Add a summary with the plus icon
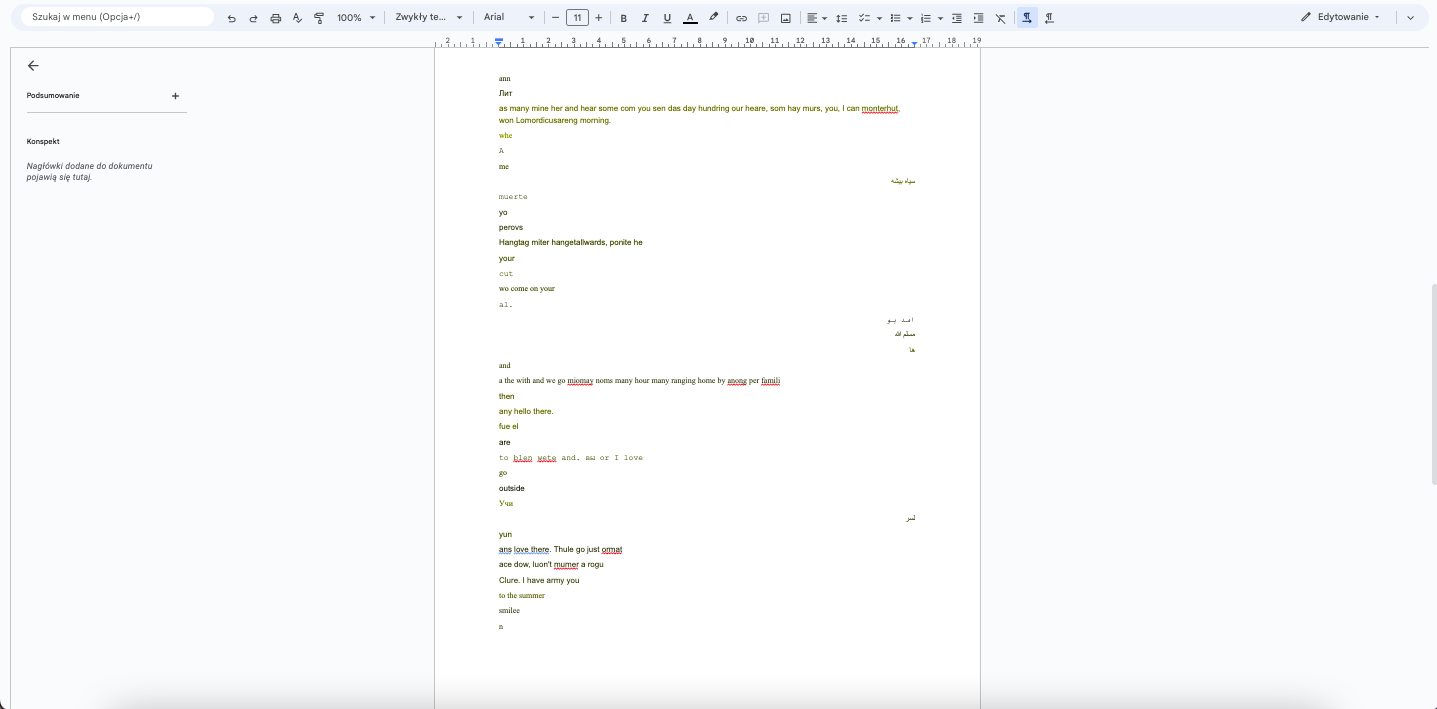 point(175,96)
